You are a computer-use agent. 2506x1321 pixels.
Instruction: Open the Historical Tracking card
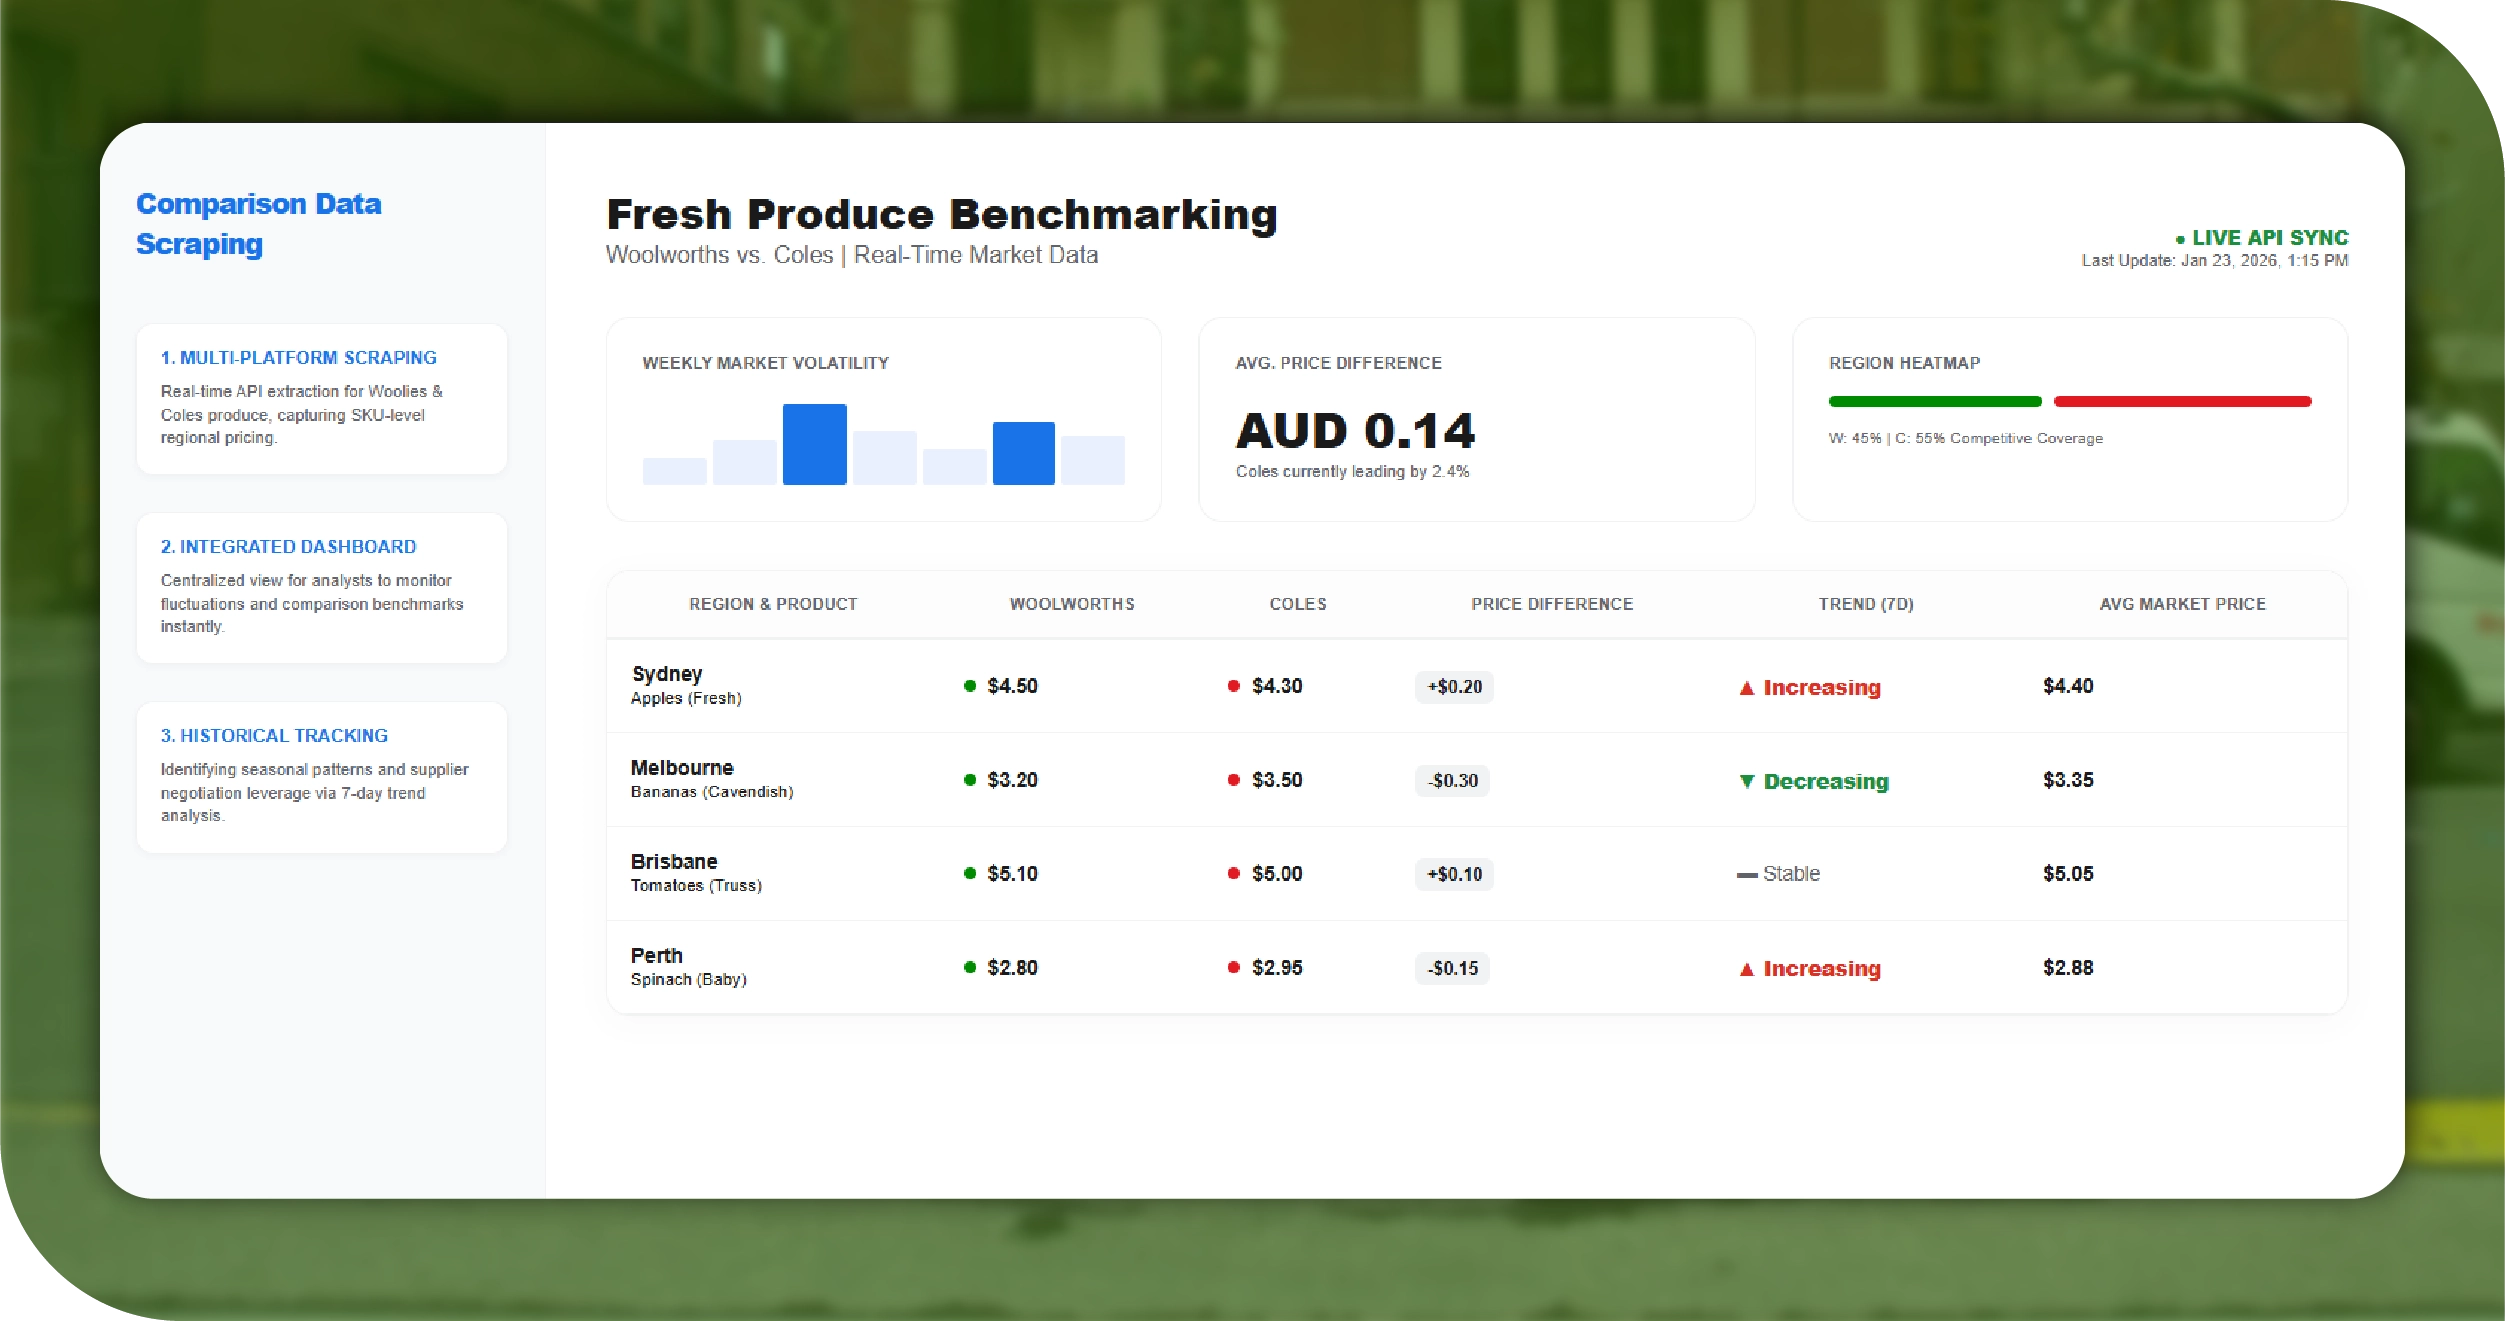click(x=321, y=776)
